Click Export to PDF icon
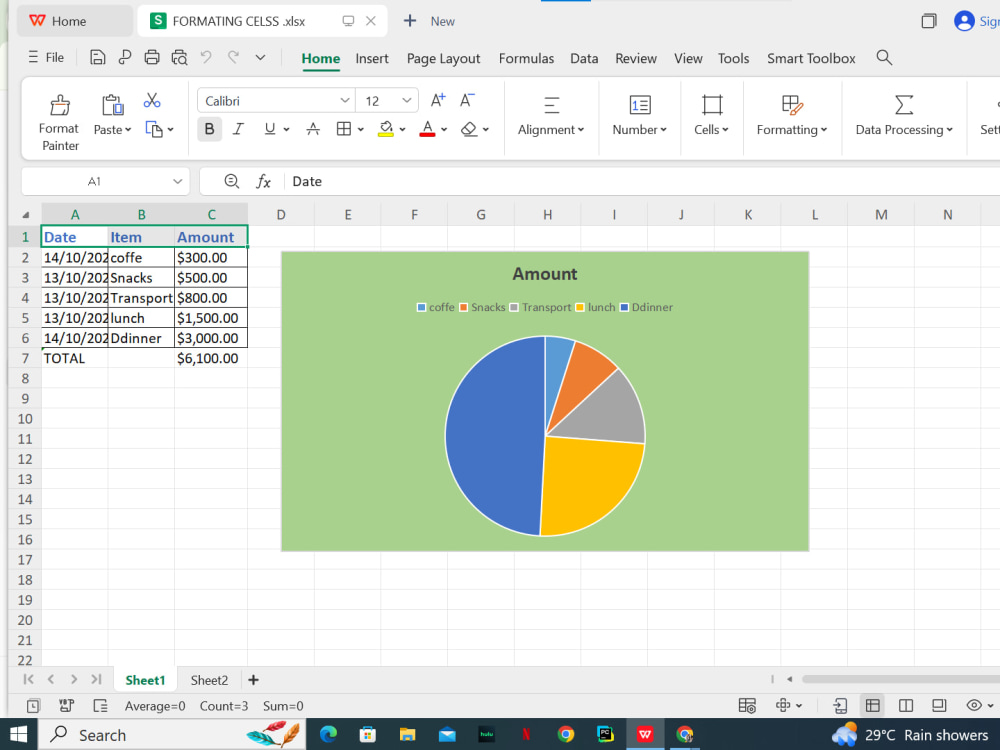Image resolution: width=1000 pixels, height=750 pixels. [x=125, y=57]
